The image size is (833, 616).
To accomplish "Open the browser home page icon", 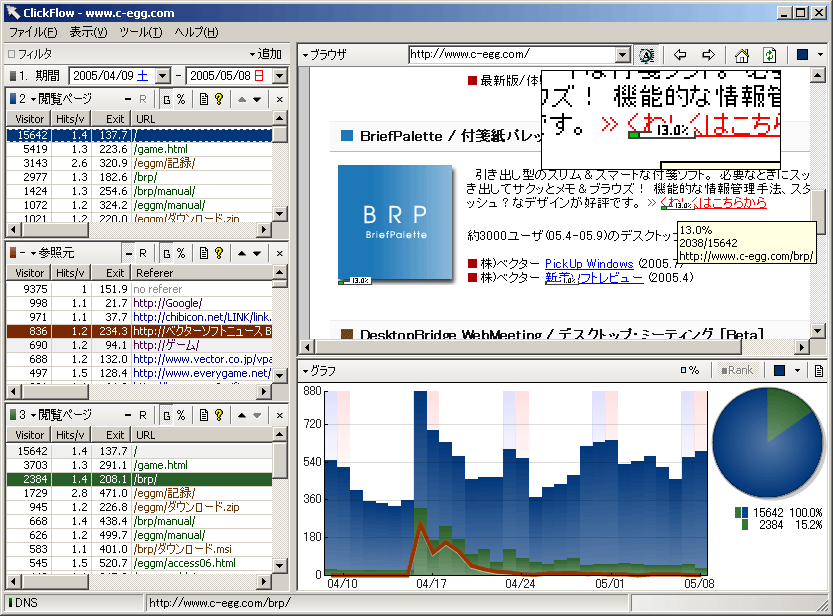I will [x=742, y=55].
